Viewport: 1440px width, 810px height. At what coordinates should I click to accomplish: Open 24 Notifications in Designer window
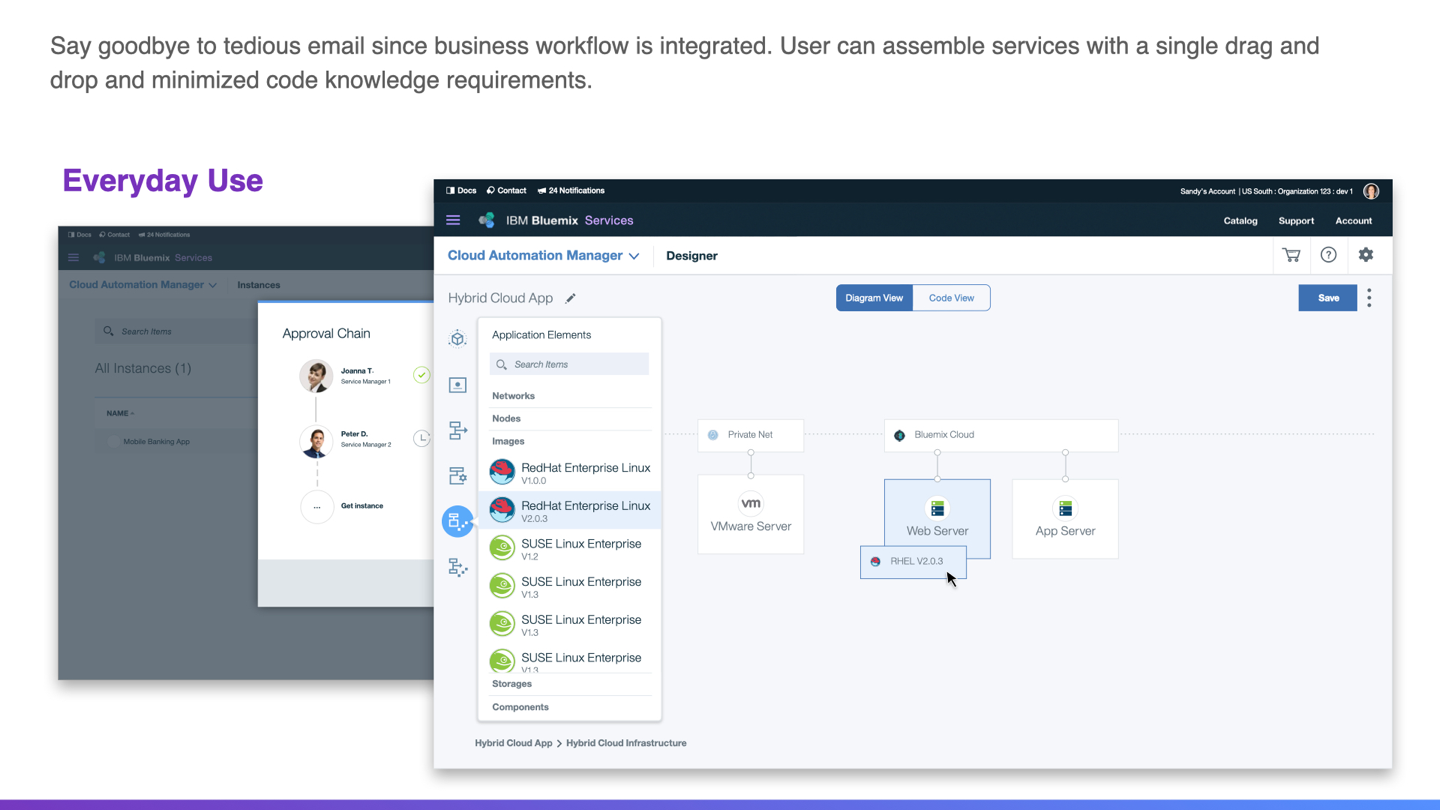click(x=571, y=190)
